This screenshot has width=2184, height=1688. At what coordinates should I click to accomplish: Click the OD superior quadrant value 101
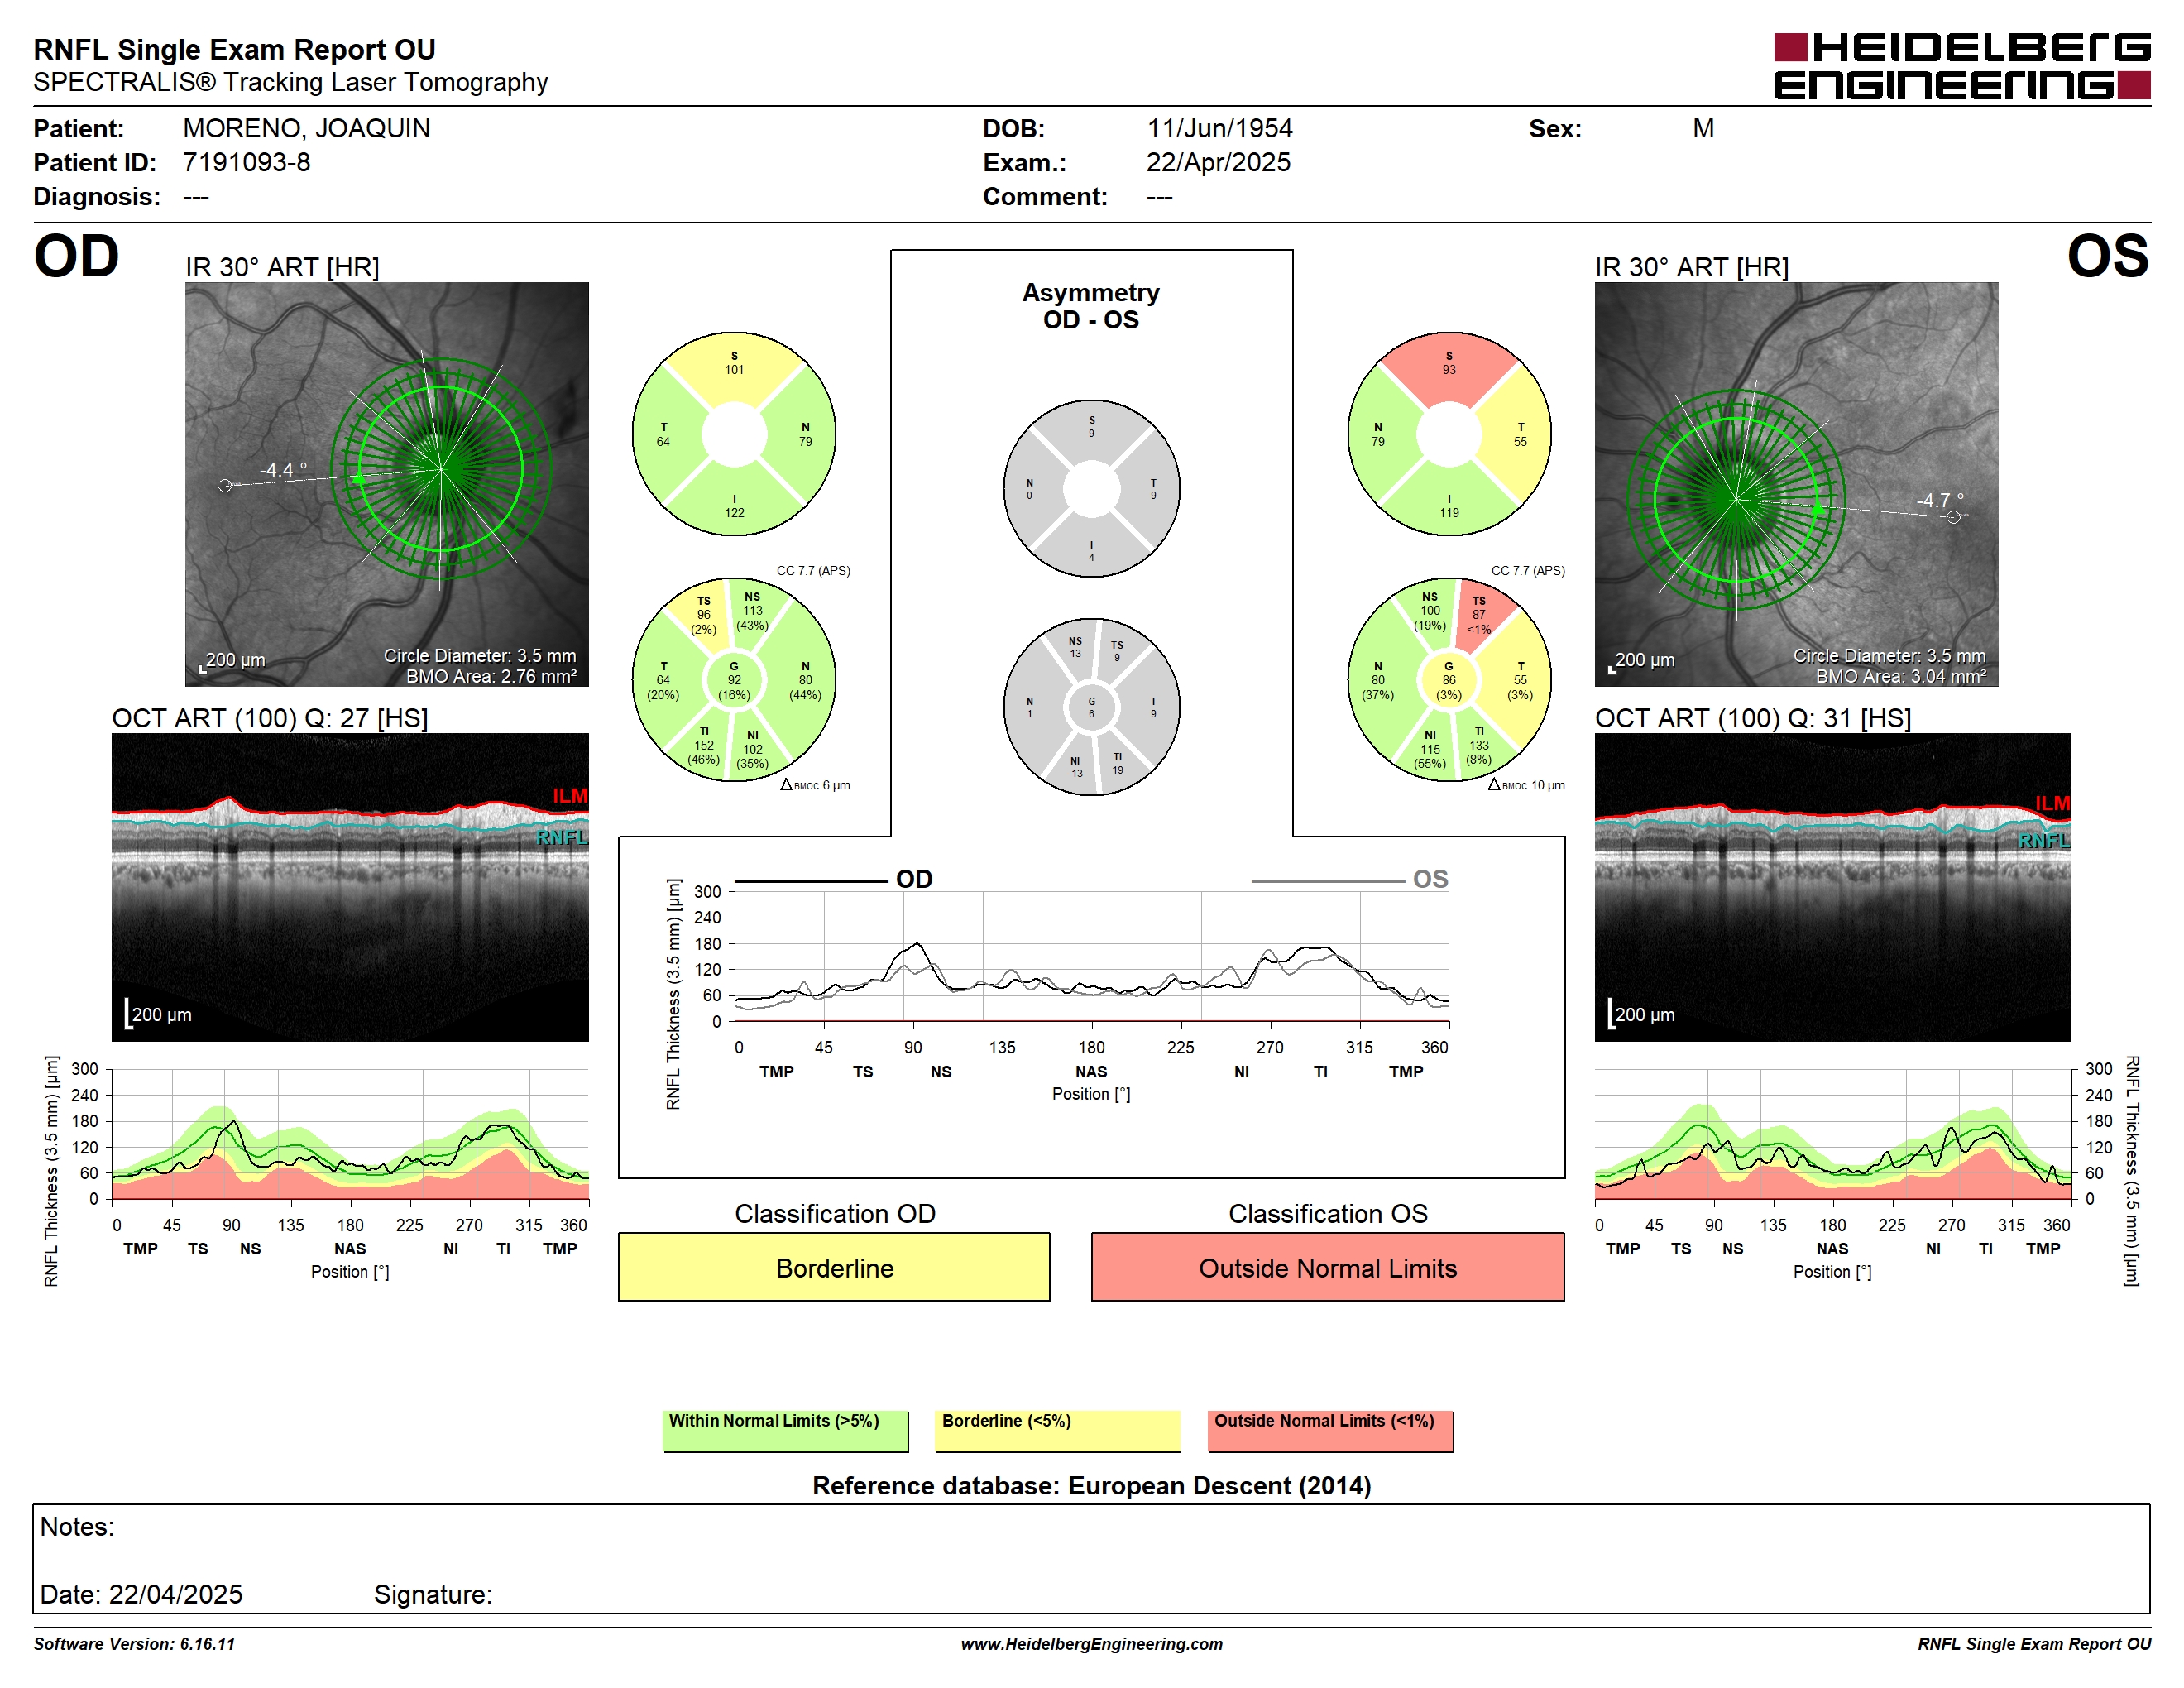[734, 369]
